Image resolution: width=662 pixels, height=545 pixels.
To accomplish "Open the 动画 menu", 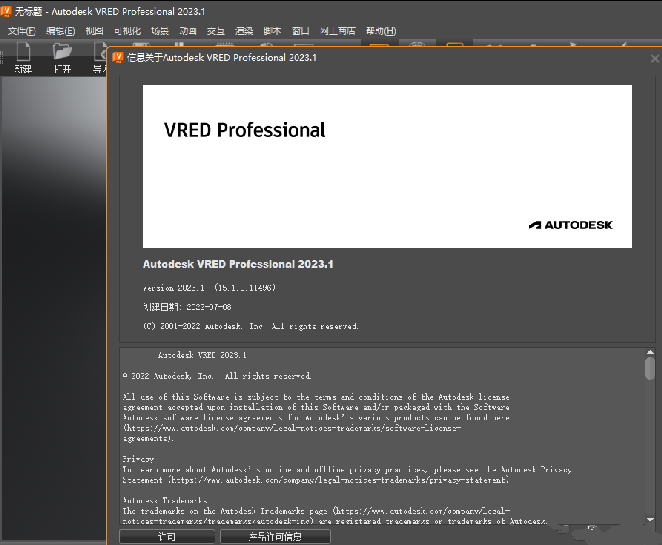I will 188,31.
